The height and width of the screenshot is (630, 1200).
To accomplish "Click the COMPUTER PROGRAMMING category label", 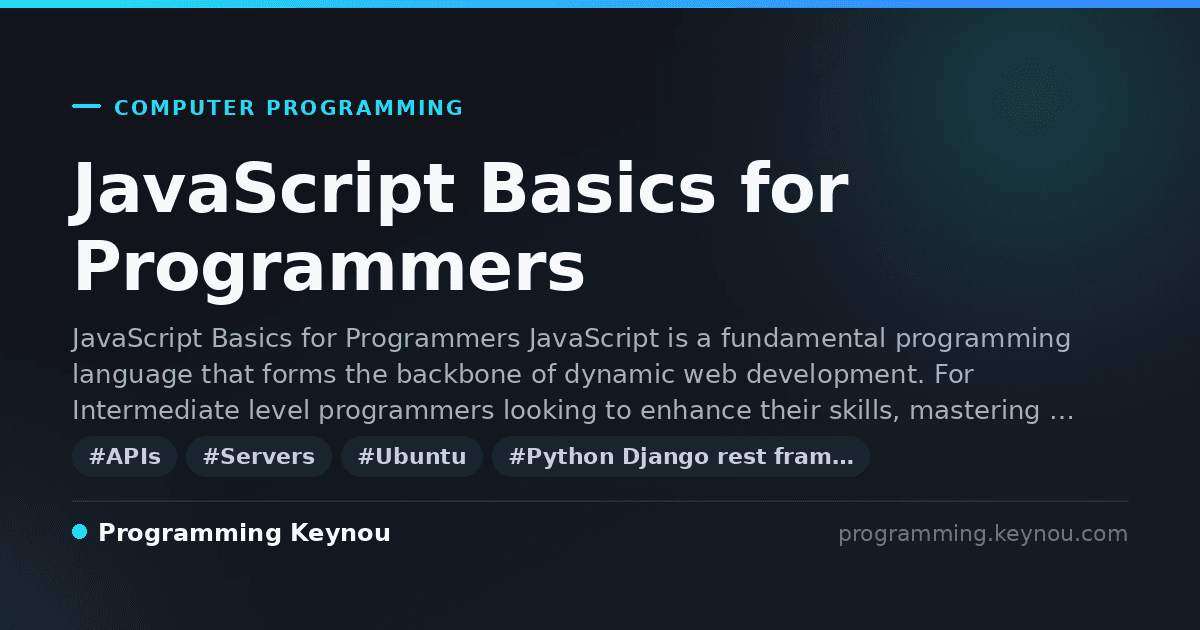I will [289, 108].
